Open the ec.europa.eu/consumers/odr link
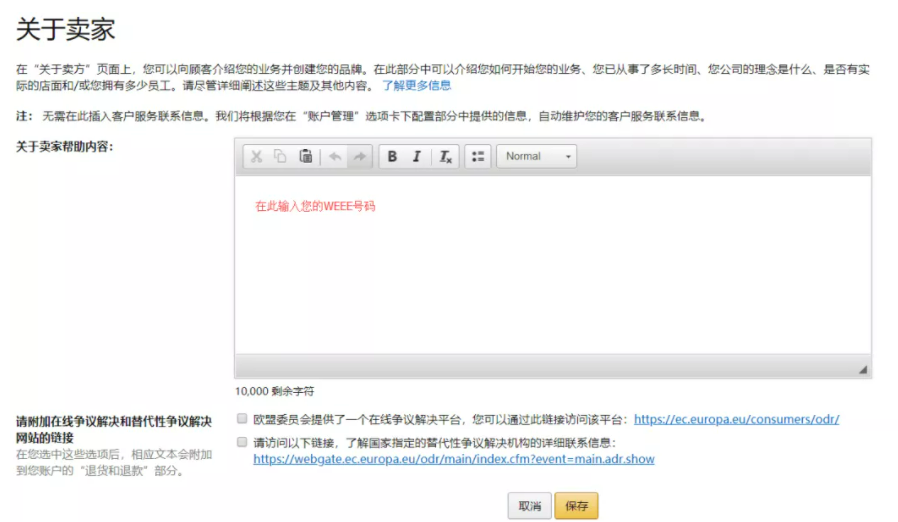The height and width of the screenshot is (522, 898). click(736, 419)
